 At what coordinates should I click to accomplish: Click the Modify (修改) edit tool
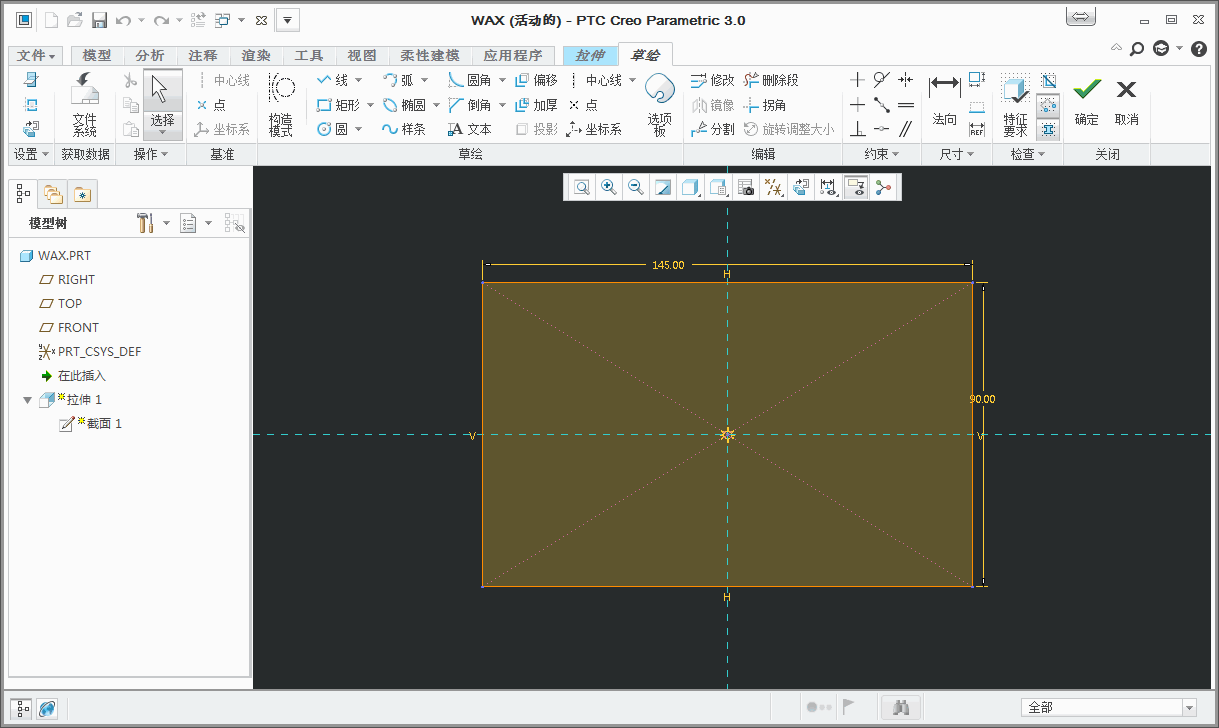pos(712,80)
